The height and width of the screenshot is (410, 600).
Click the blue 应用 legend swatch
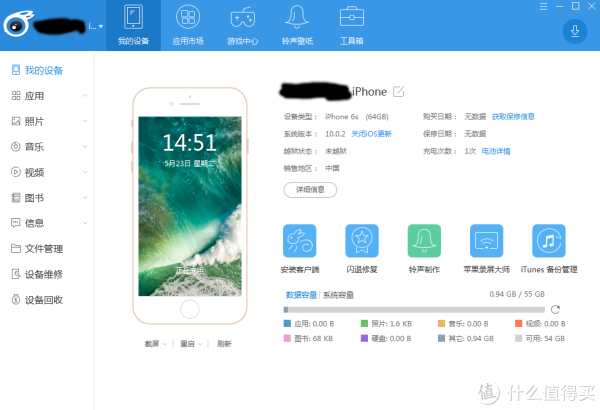tap(287, 323)
